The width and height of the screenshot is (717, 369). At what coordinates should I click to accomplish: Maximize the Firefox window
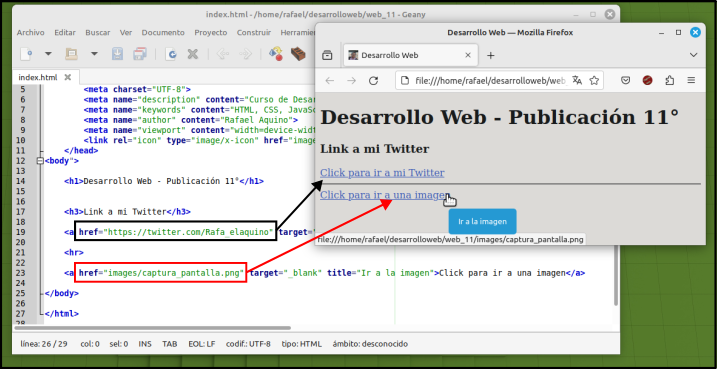(679, 32)
